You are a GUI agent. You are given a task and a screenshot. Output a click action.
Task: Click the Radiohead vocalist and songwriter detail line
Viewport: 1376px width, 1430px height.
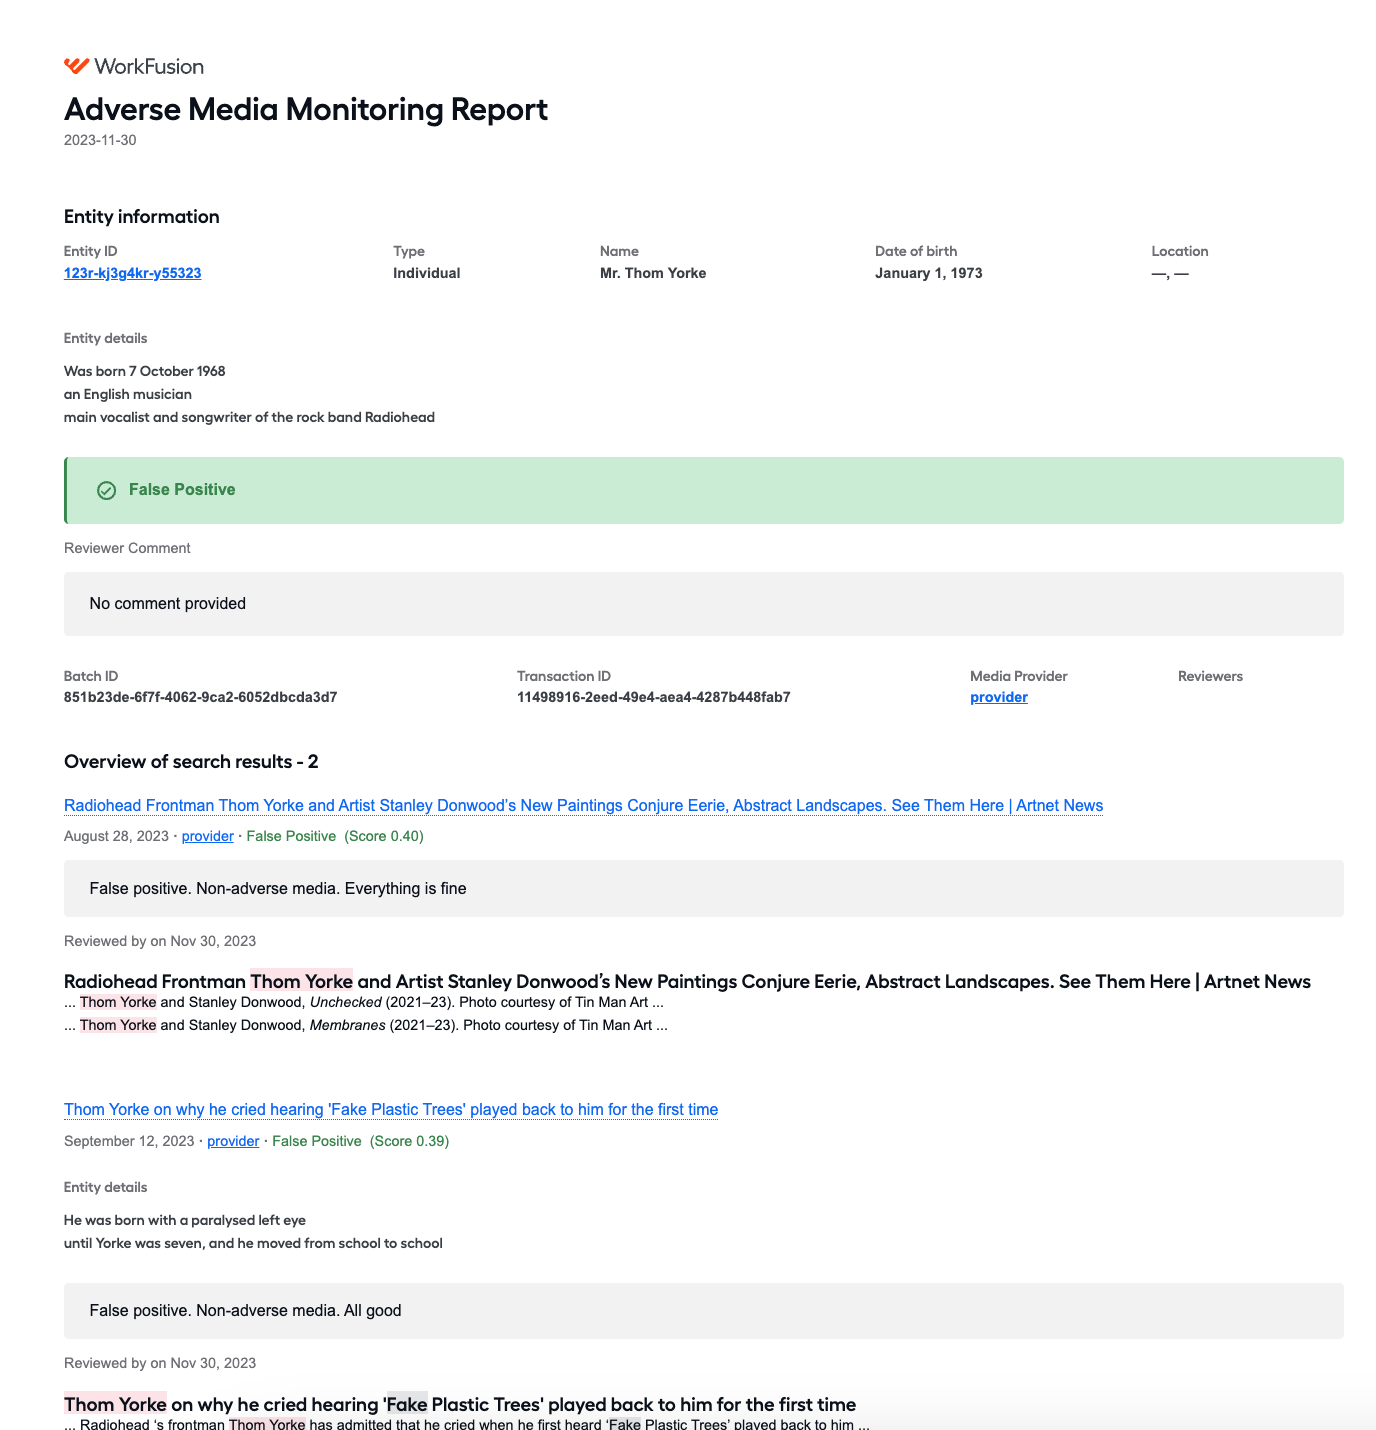coord(249,417)
